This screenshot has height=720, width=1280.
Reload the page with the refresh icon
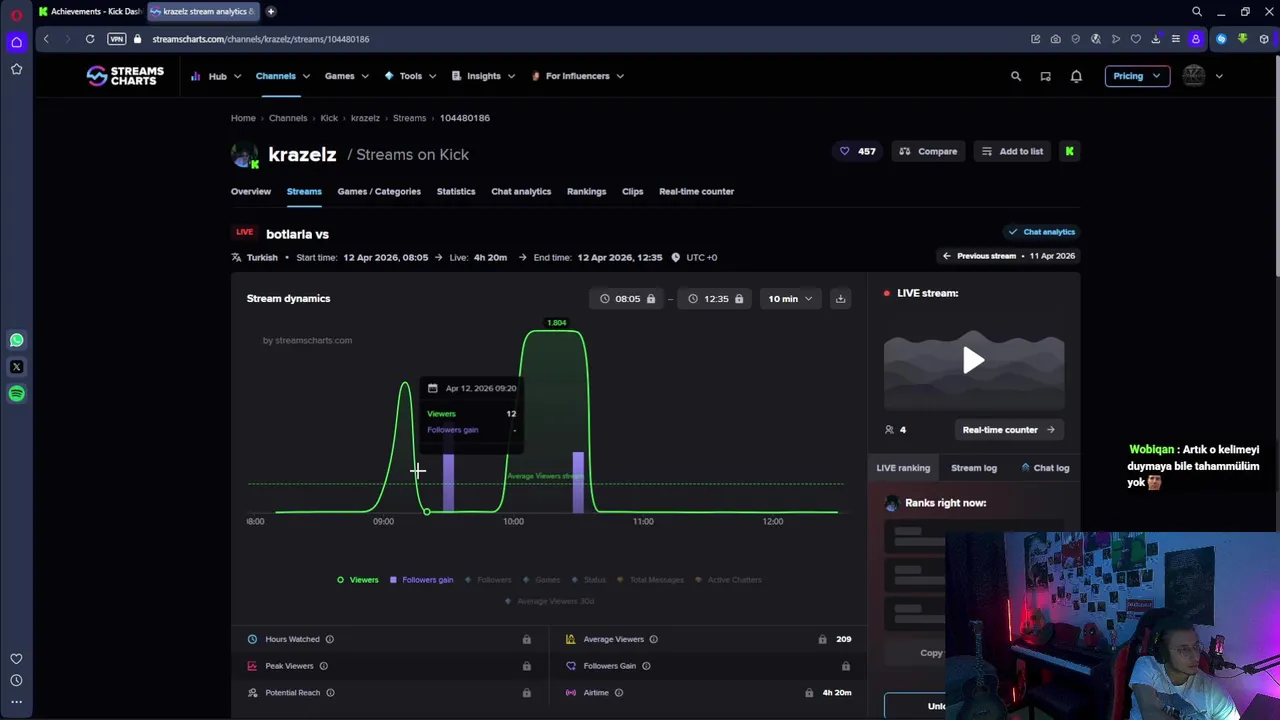[90, 39]
